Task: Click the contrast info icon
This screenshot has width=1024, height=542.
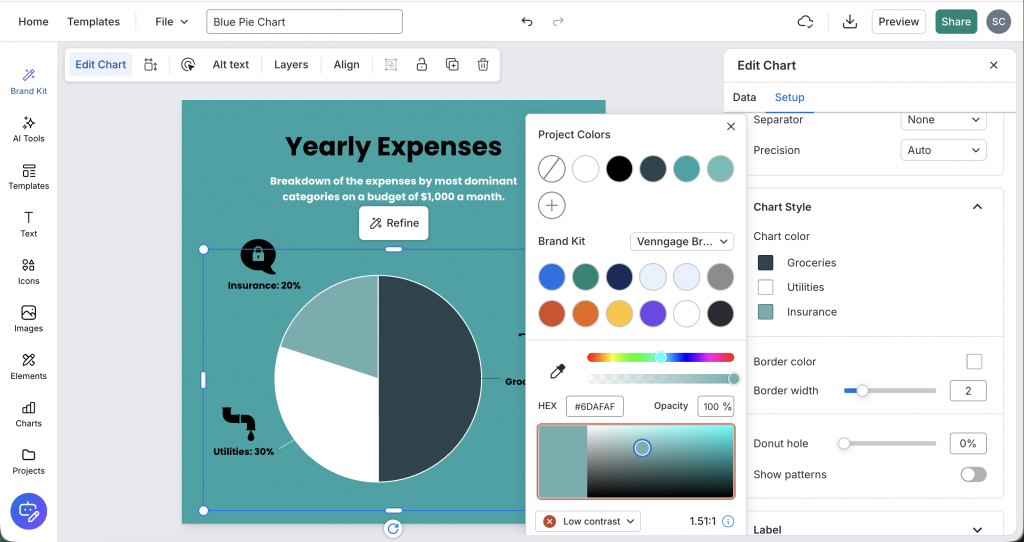Action: [728, 521]
